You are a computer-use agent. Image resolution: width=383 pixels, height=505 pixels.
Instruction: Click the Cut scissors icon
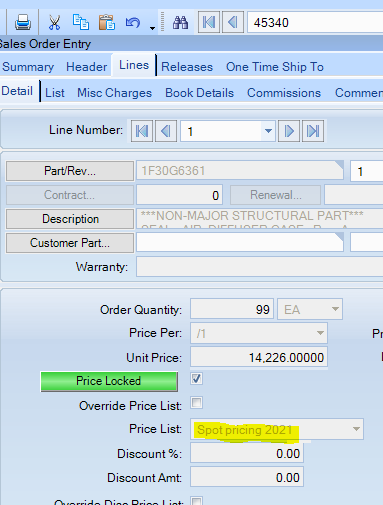click(x=54, y=22)
